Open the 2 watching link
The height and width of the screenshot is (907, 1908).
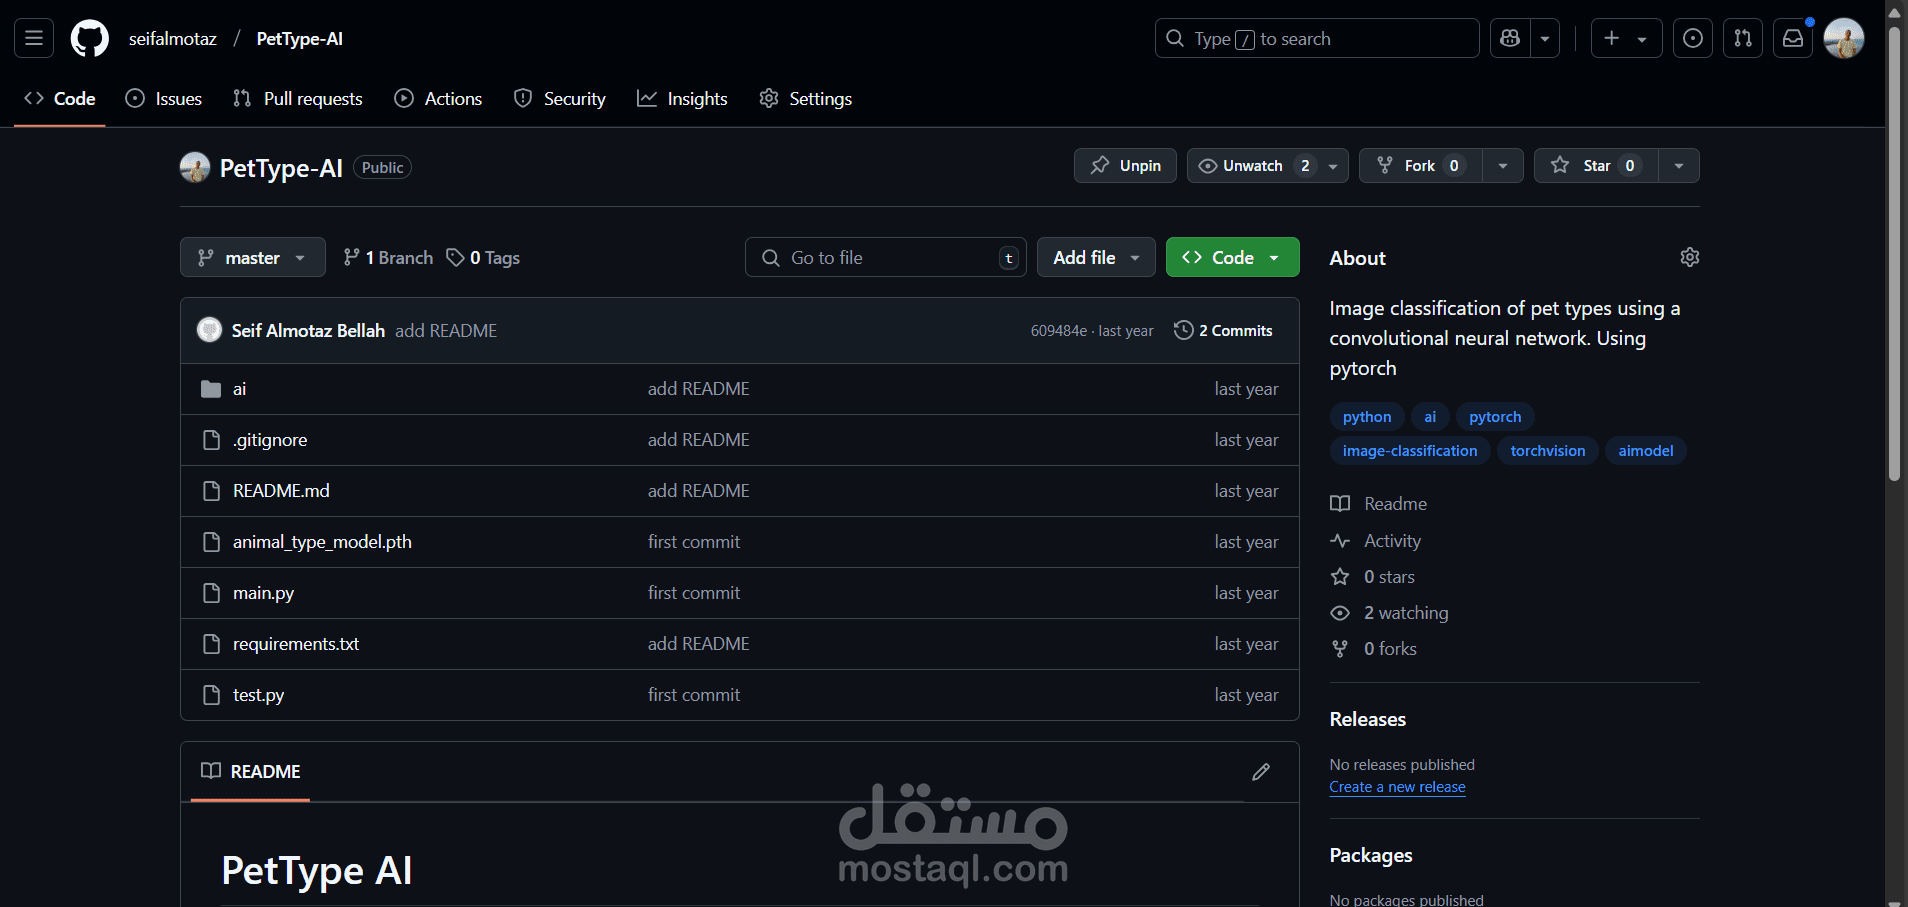click(x=1390, y=613)
